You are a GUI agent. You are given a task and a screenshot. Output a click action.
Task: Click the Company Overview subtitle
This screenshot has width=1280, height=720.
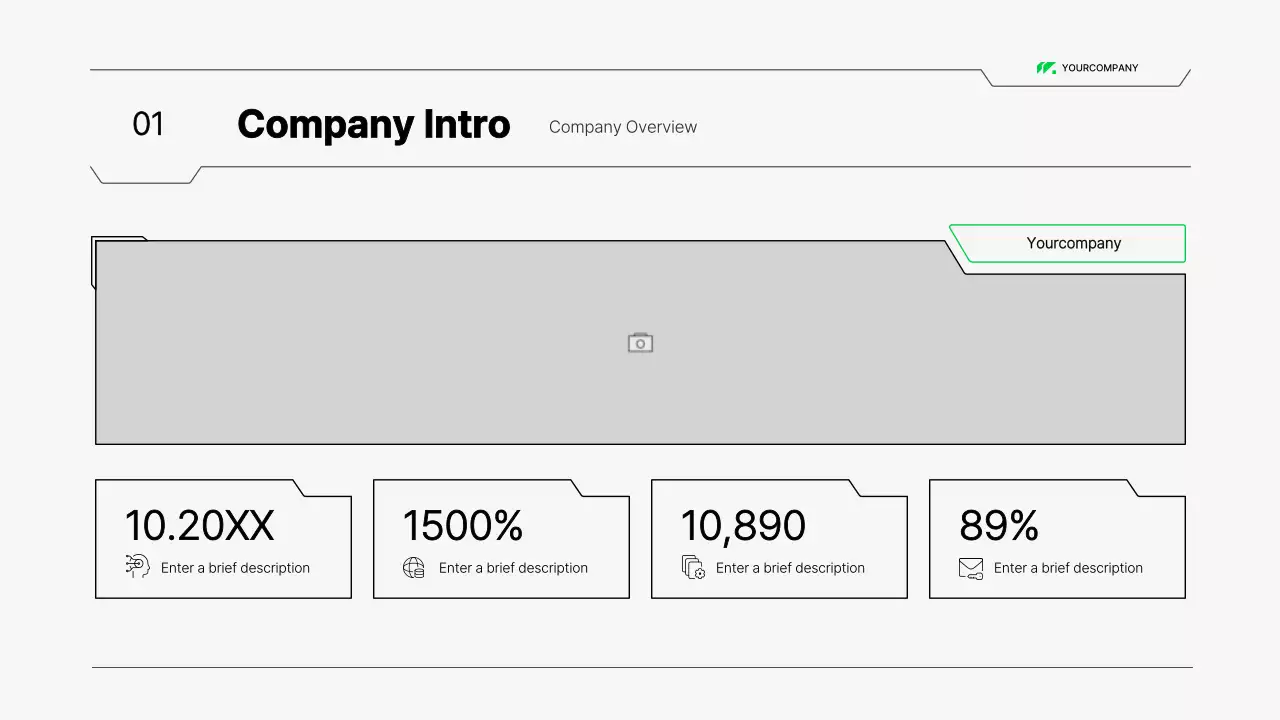click(623, 127)
